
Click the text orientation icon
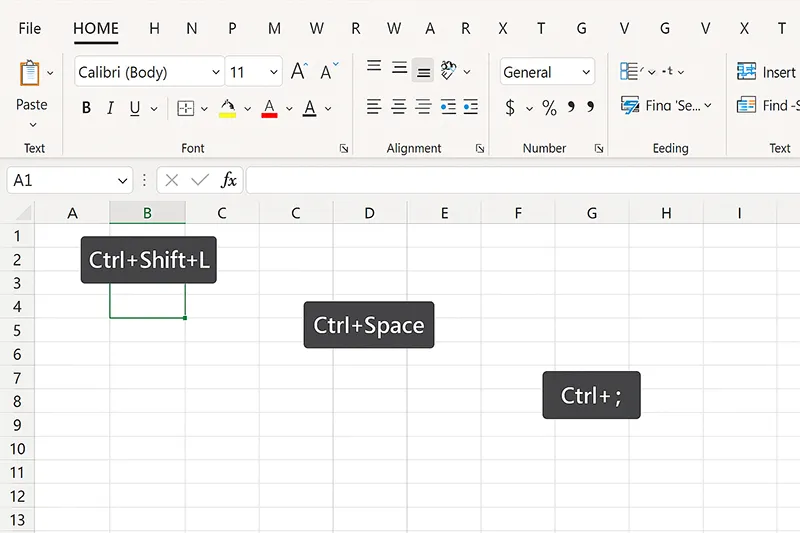tap(448, 70)
